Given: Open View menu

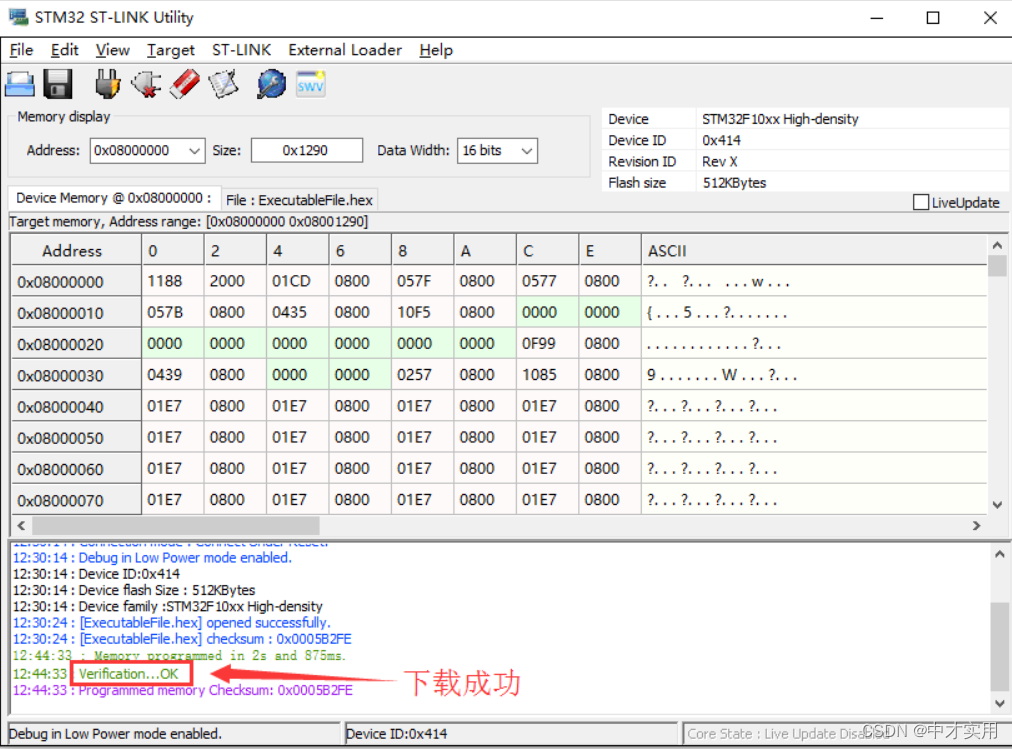Looking at the screenshot, I should tap(112, 50).
